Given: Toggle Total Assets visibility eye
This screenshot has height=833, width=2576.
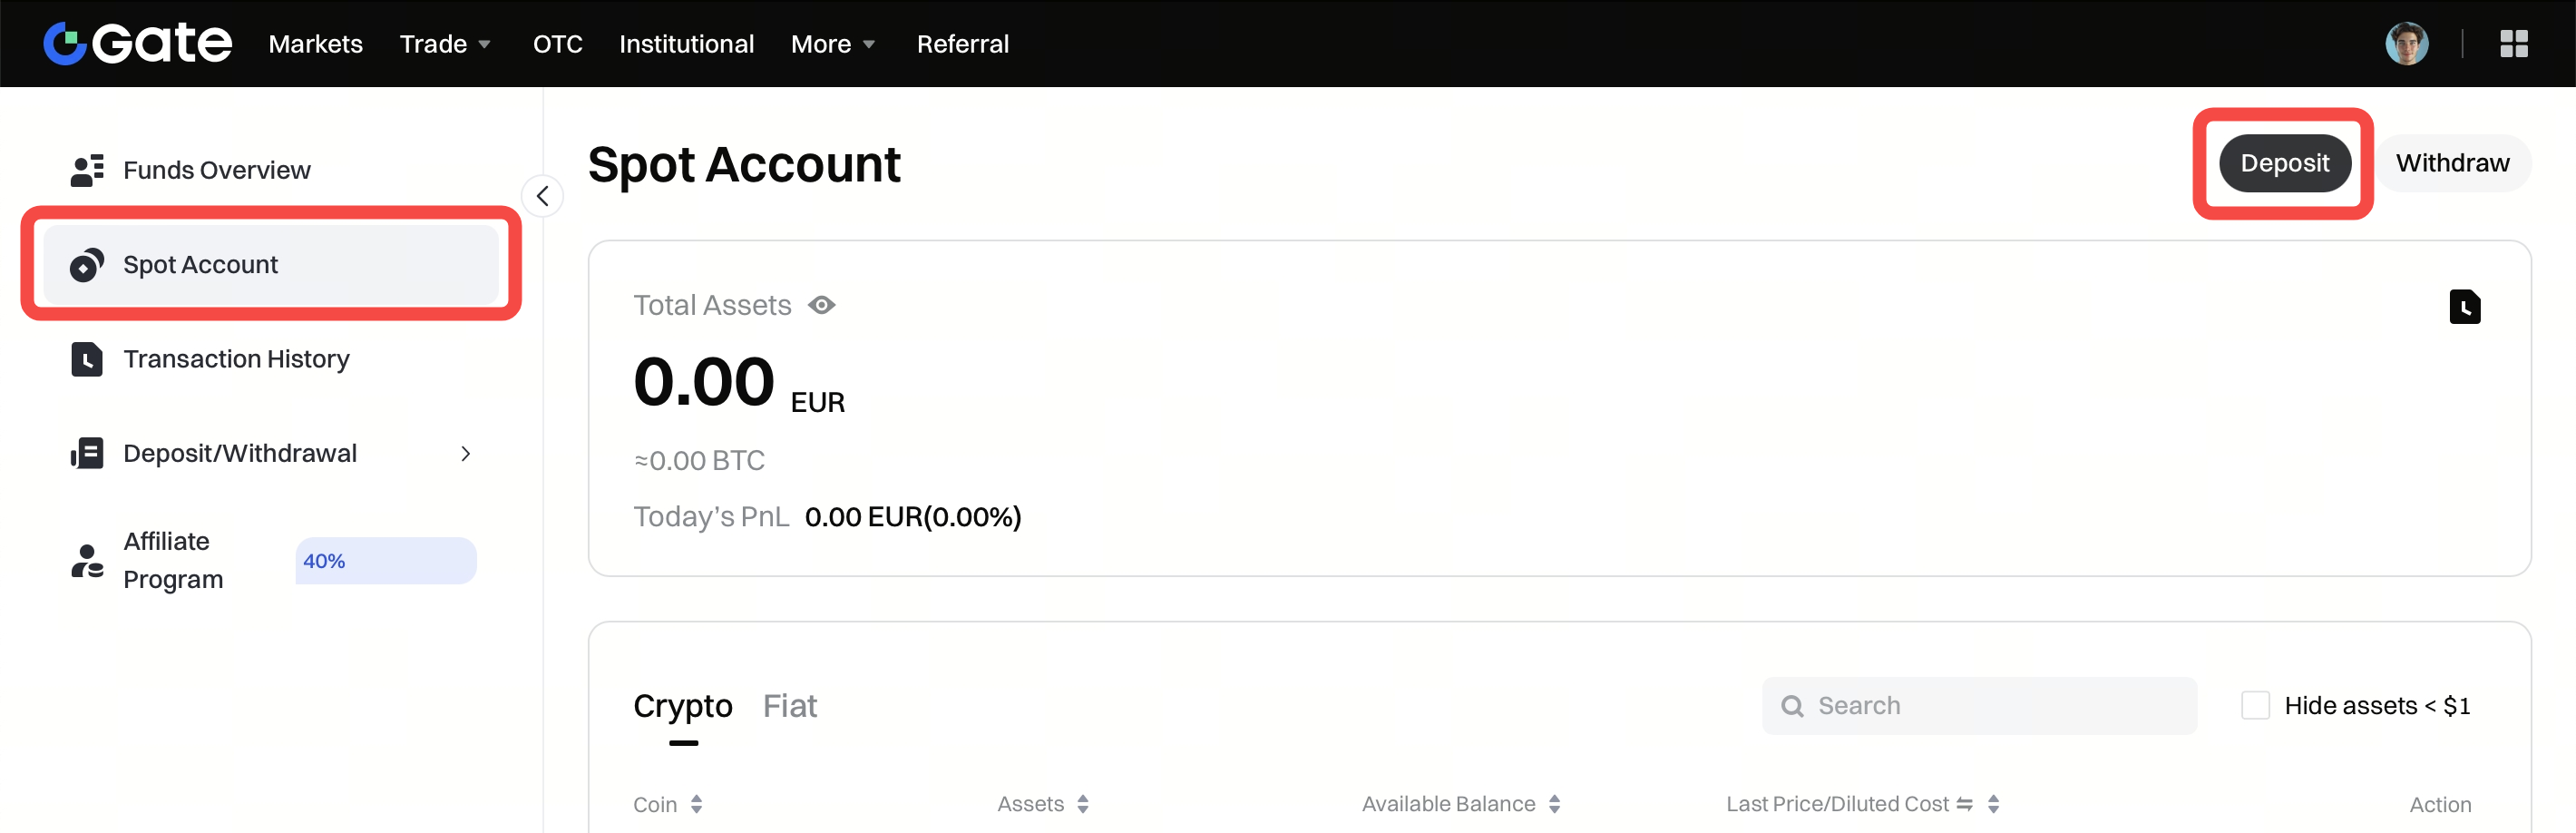Looking at the screenshot, I should point(822,305).
